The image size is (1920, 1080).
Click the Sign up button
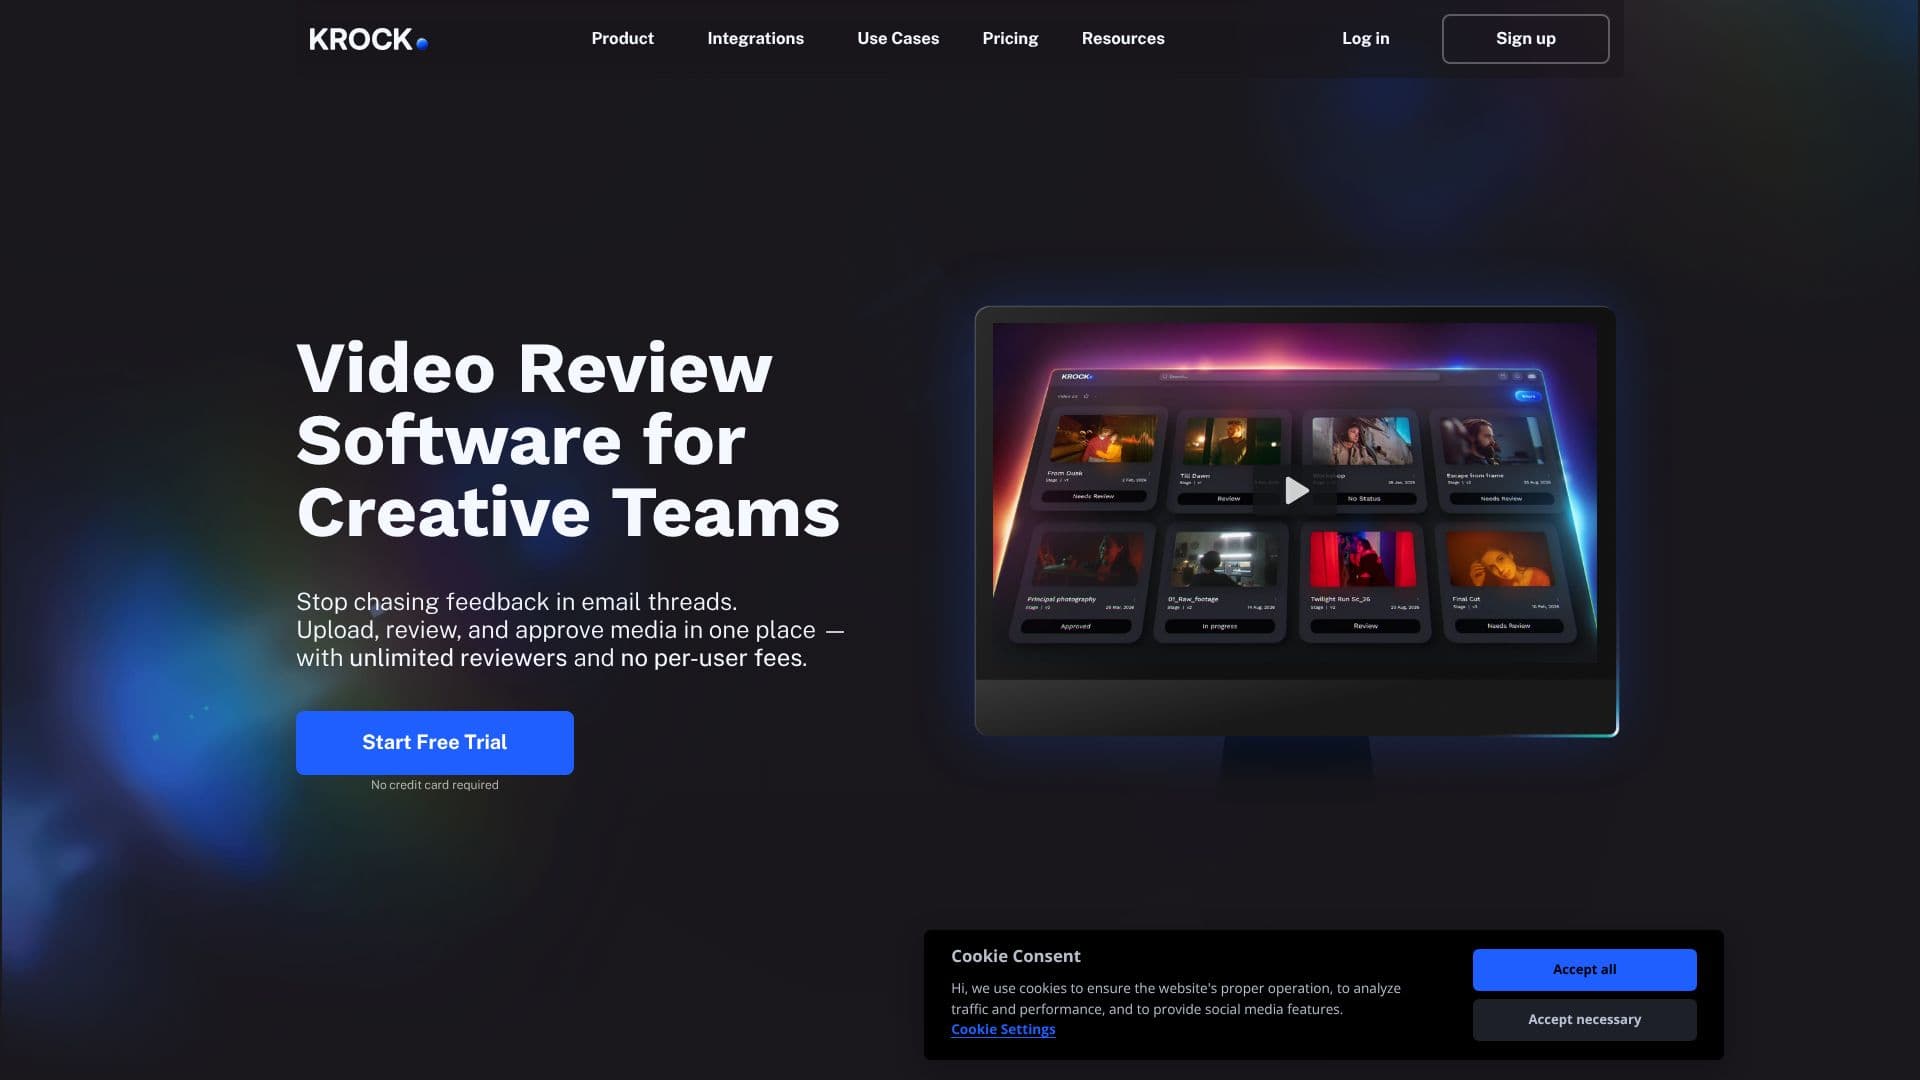tap(1525, 39)
